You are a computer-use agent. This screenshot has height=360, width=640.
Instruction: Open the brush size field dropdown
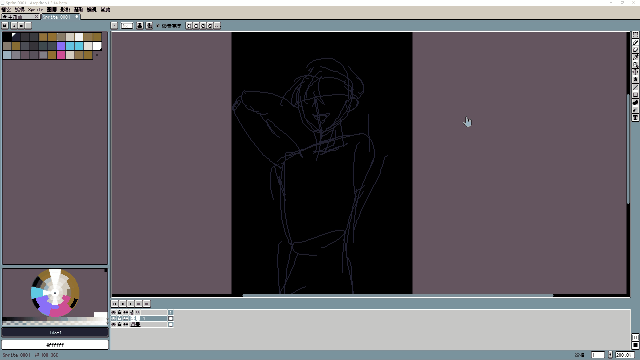127,26
